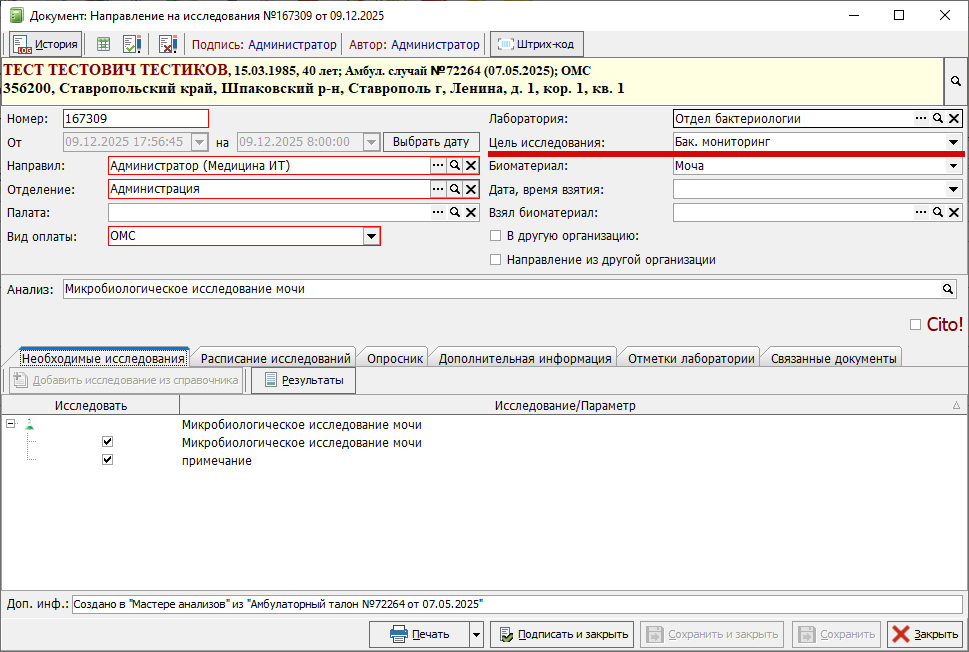The height and width of the screenshot is (652, 969).
Task: Enable the Cito! checkbox
Action: click(x=916, y=324)
